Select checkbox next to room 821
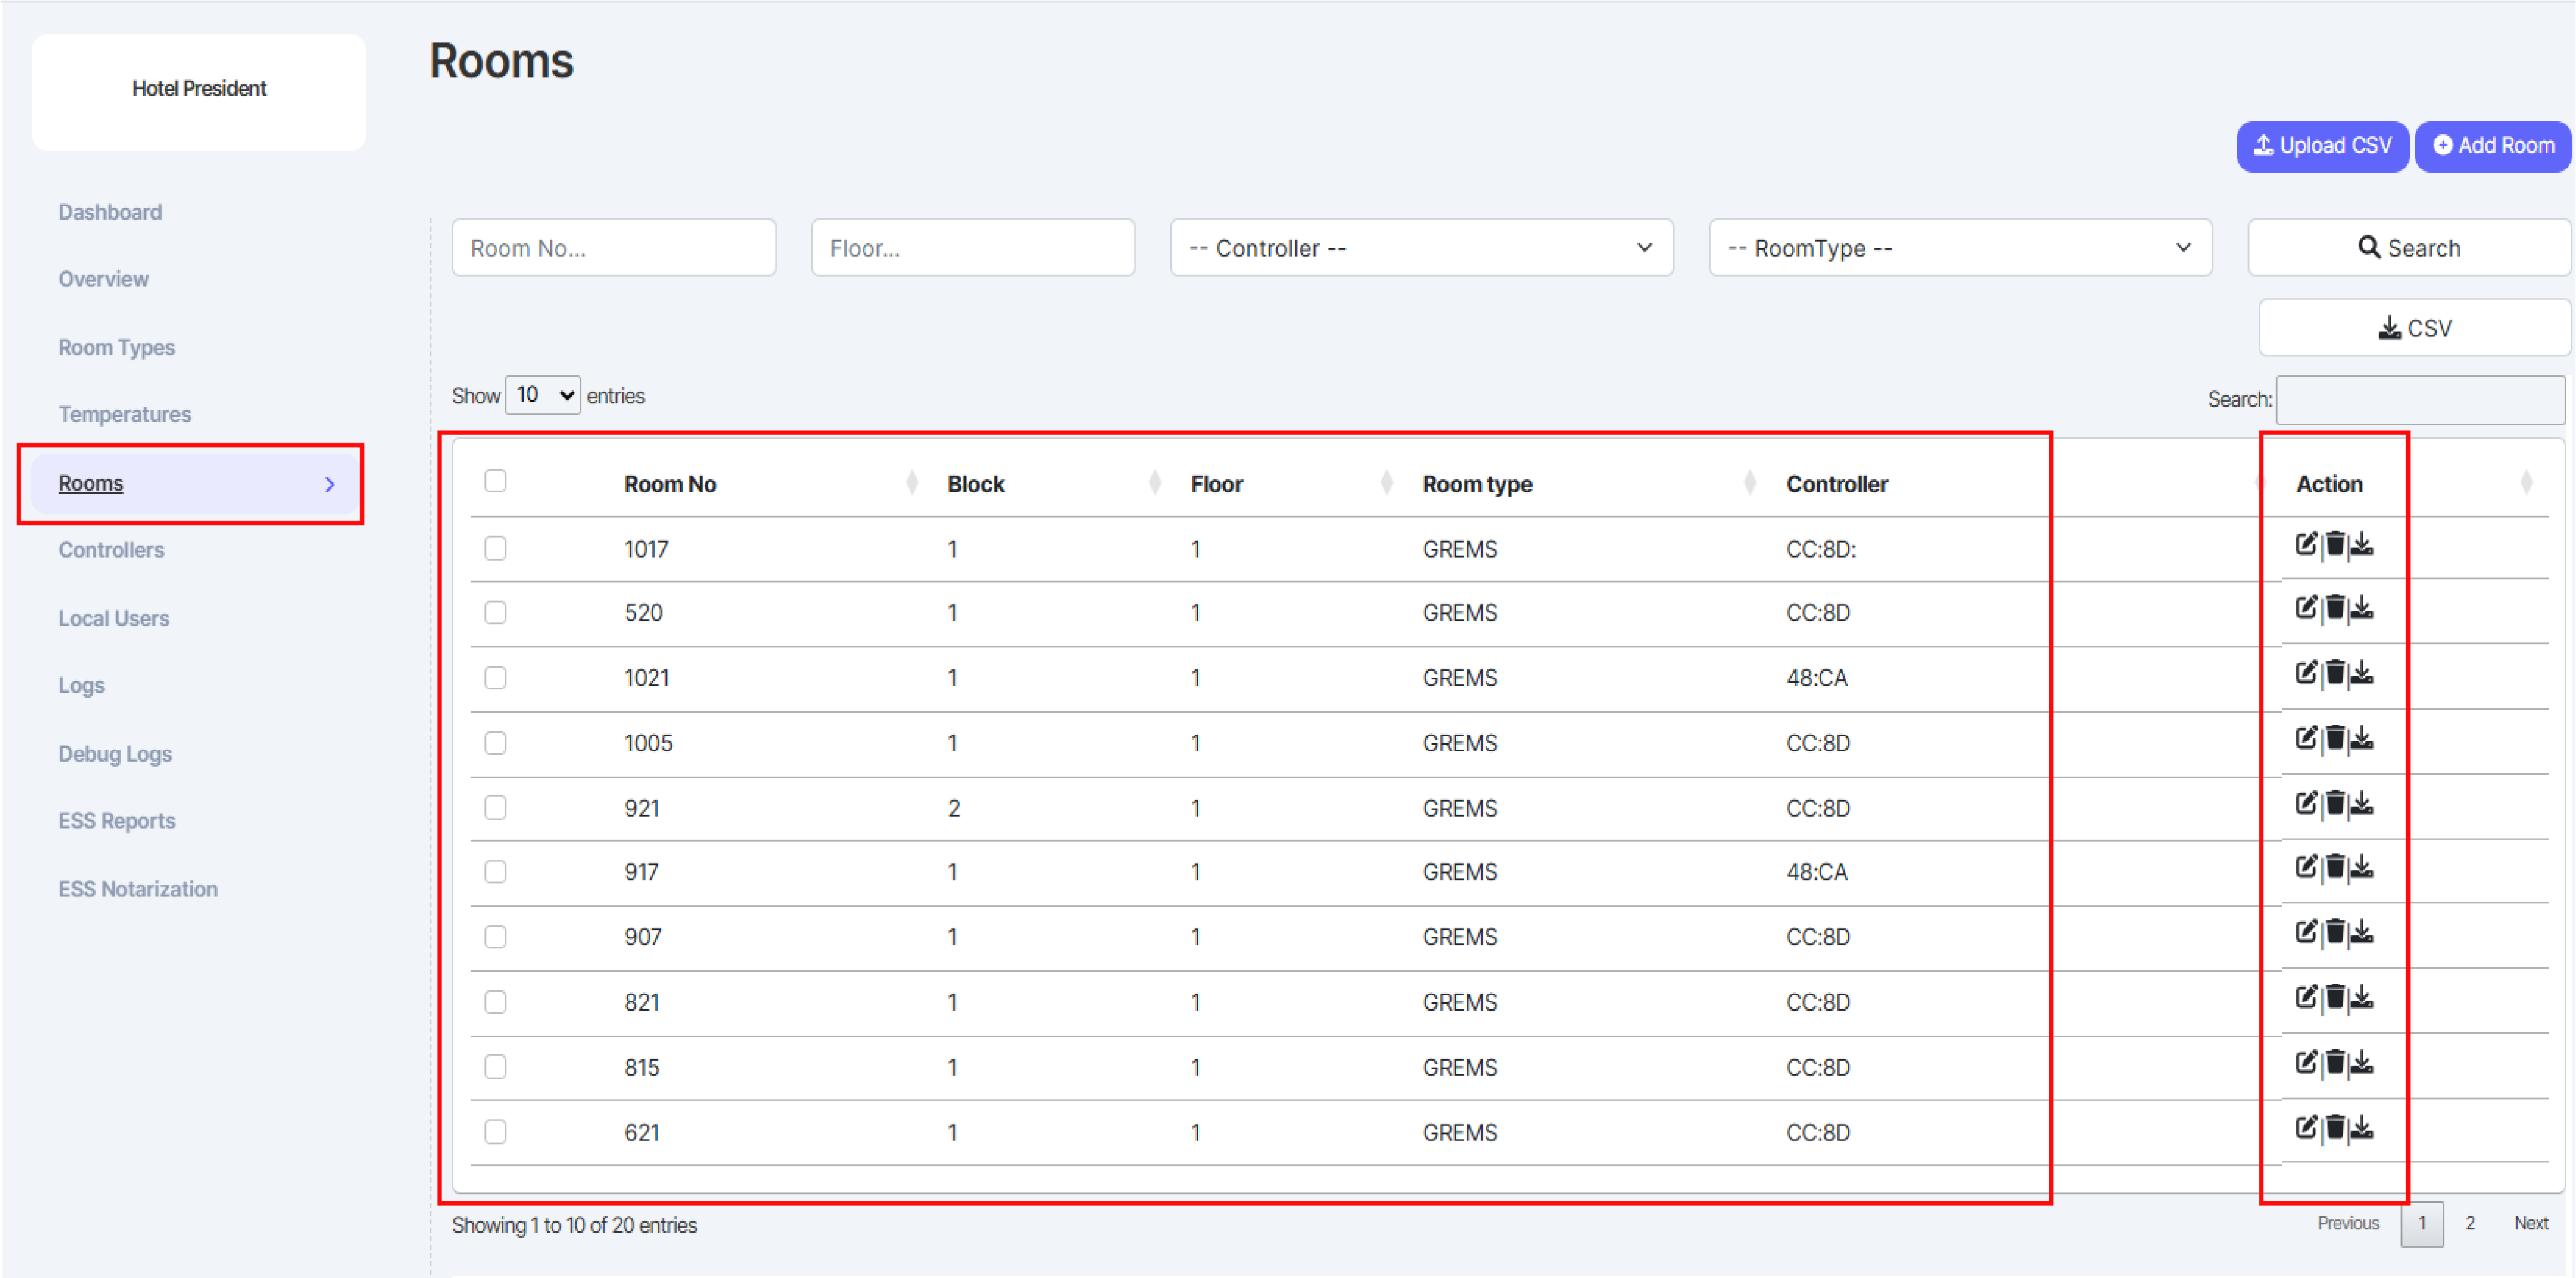 click(495, 1002)
